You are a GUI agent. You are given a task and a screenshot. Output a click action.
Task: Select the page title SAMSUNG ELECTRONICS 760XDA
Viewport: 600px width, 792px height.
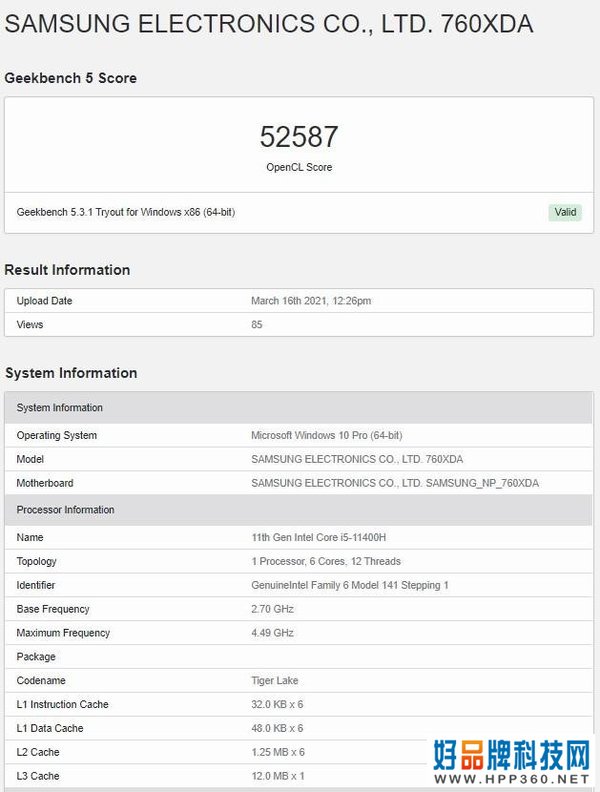[x=269, y=24]
